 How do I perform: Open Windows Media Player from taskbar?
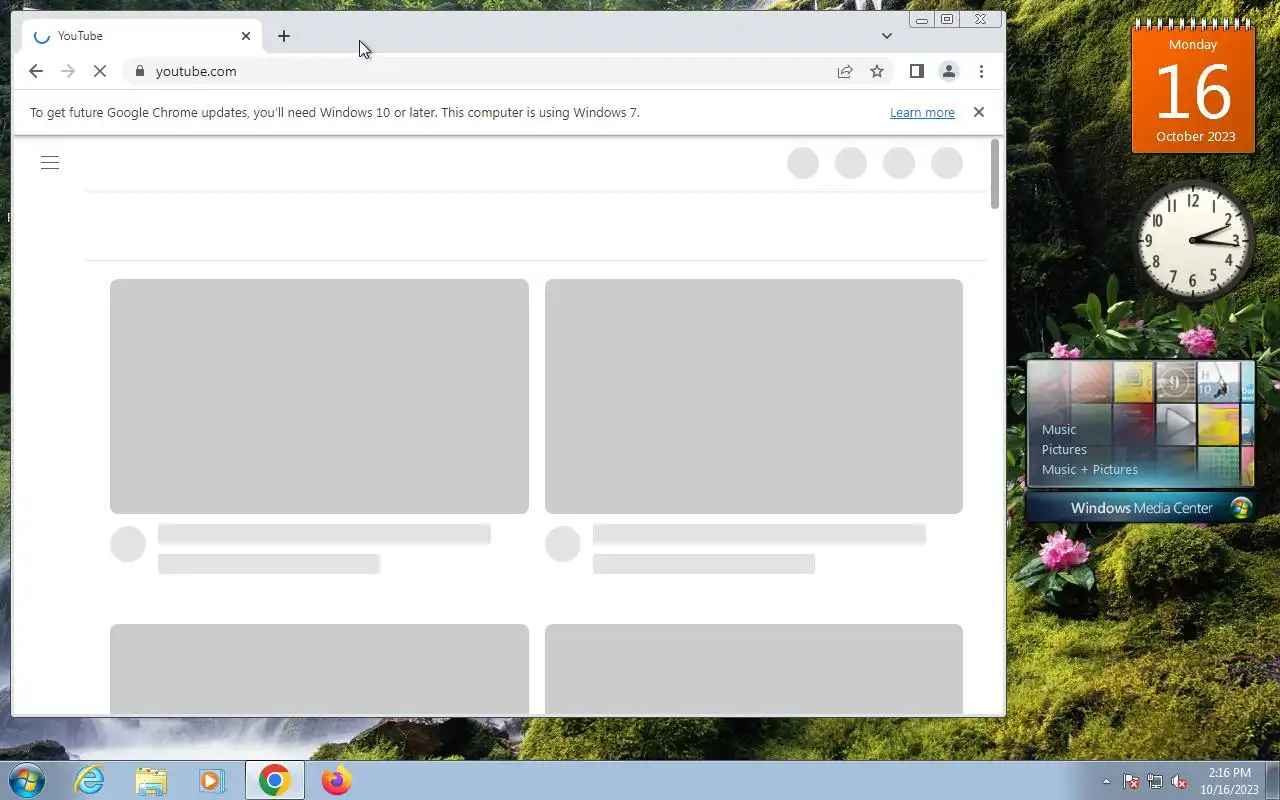212,780
